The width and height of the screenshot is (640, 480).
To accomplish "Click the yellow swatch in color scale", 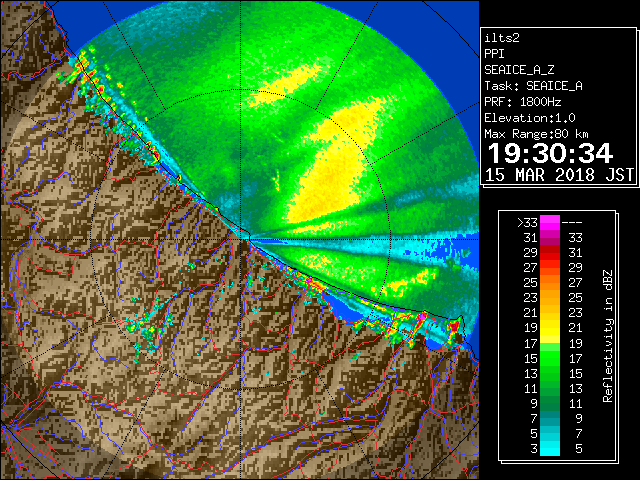I will click(x=550, y=329).
